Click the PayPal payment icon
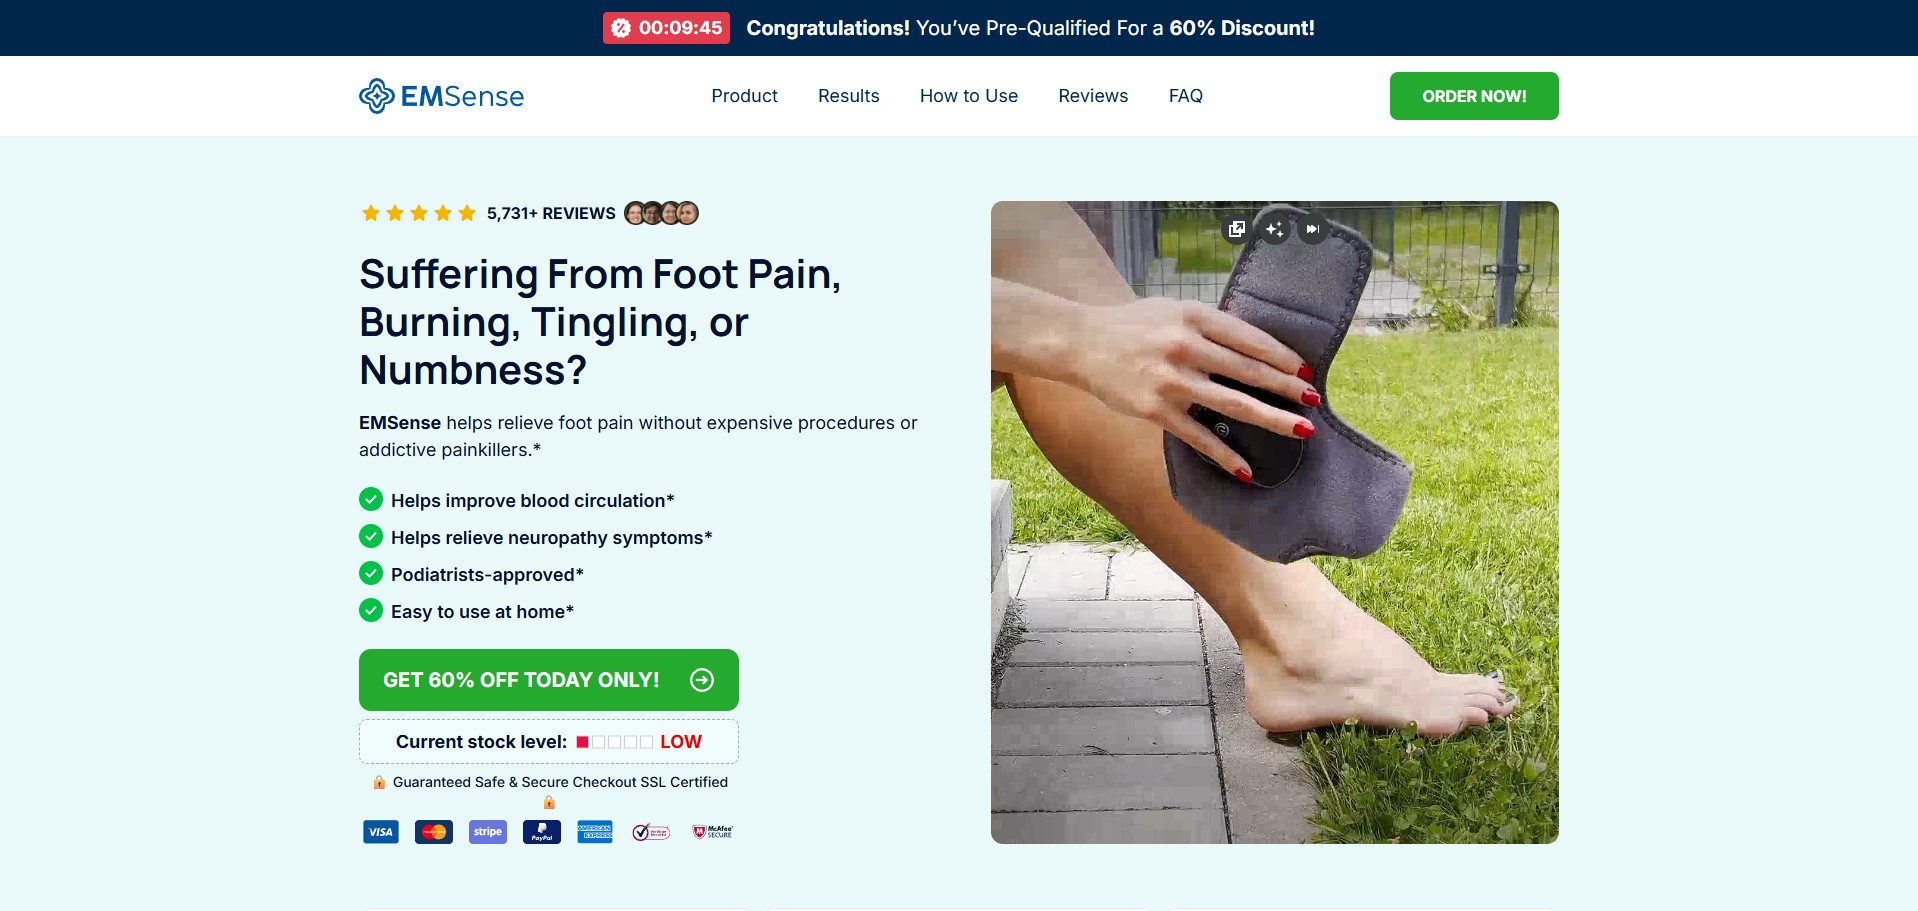Image resolution: width=1918 pixels, height=911 pixels. pos(542,832)
